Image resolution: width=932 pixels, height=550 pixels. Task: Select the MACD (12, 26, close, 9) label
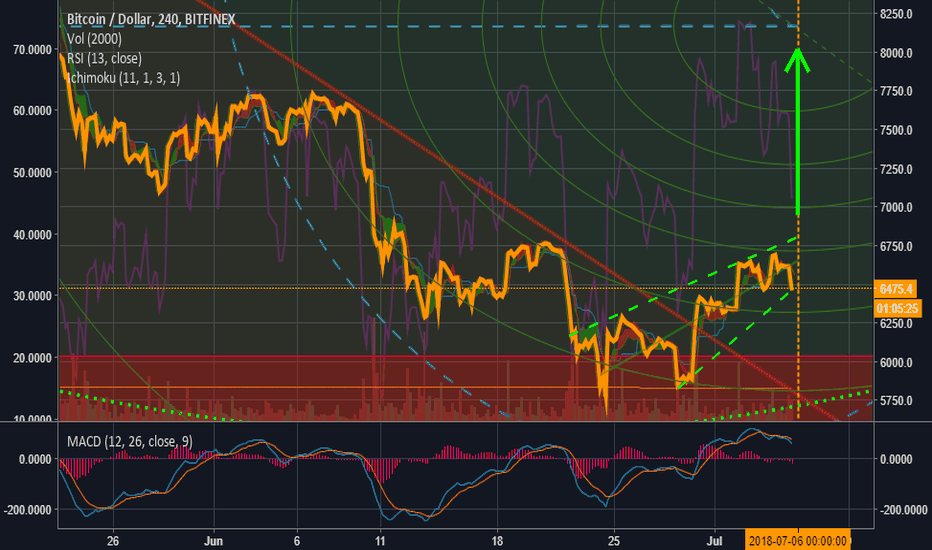[x=130, y=441]
